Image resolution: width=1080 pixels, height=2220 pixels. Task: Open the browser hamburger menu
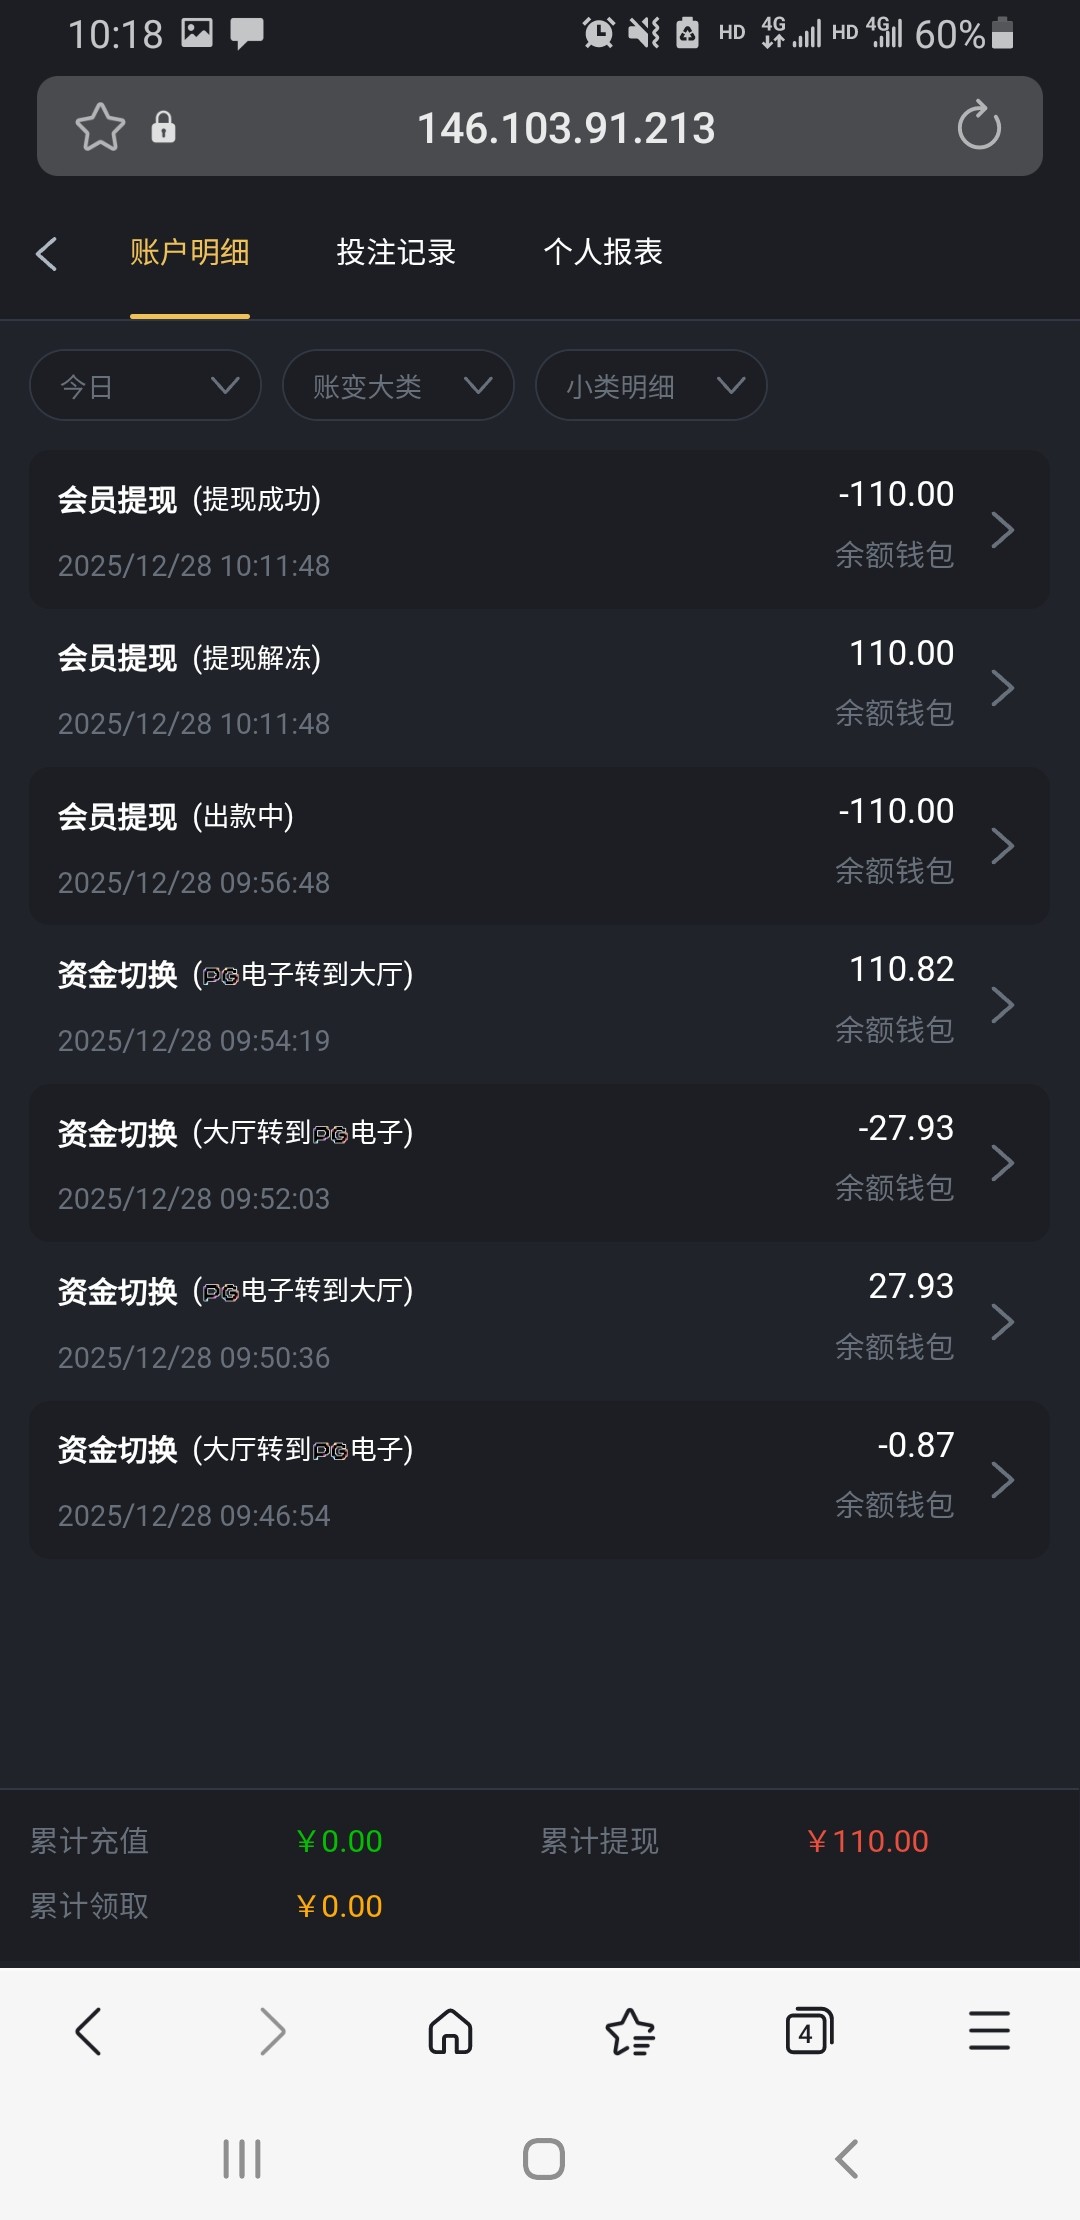click(989, 2031)
